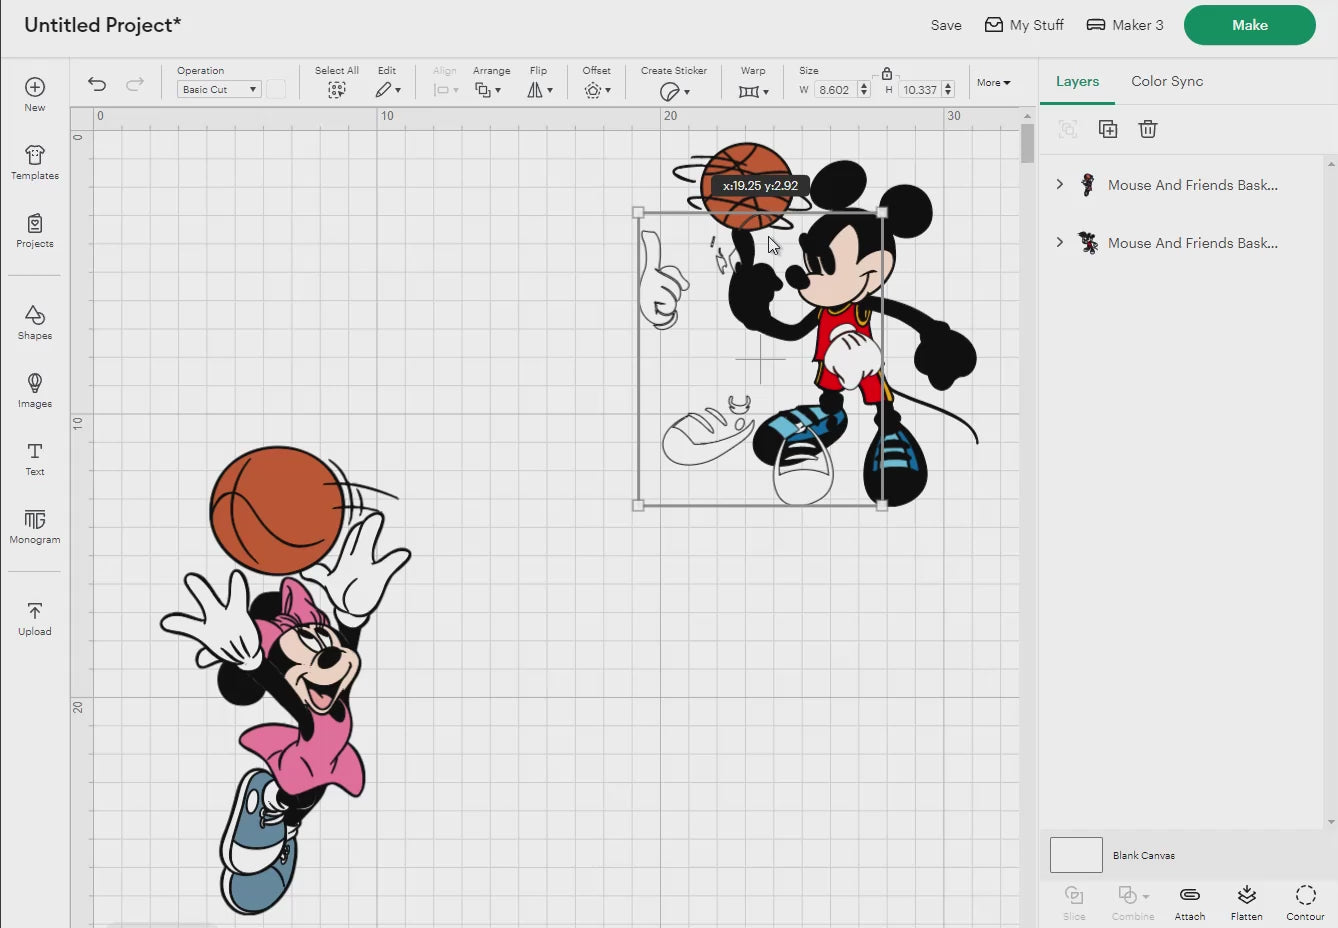Click Select All icon
Image resolution: width=1338 pixels, height=928 pixels.
(337, 90)
